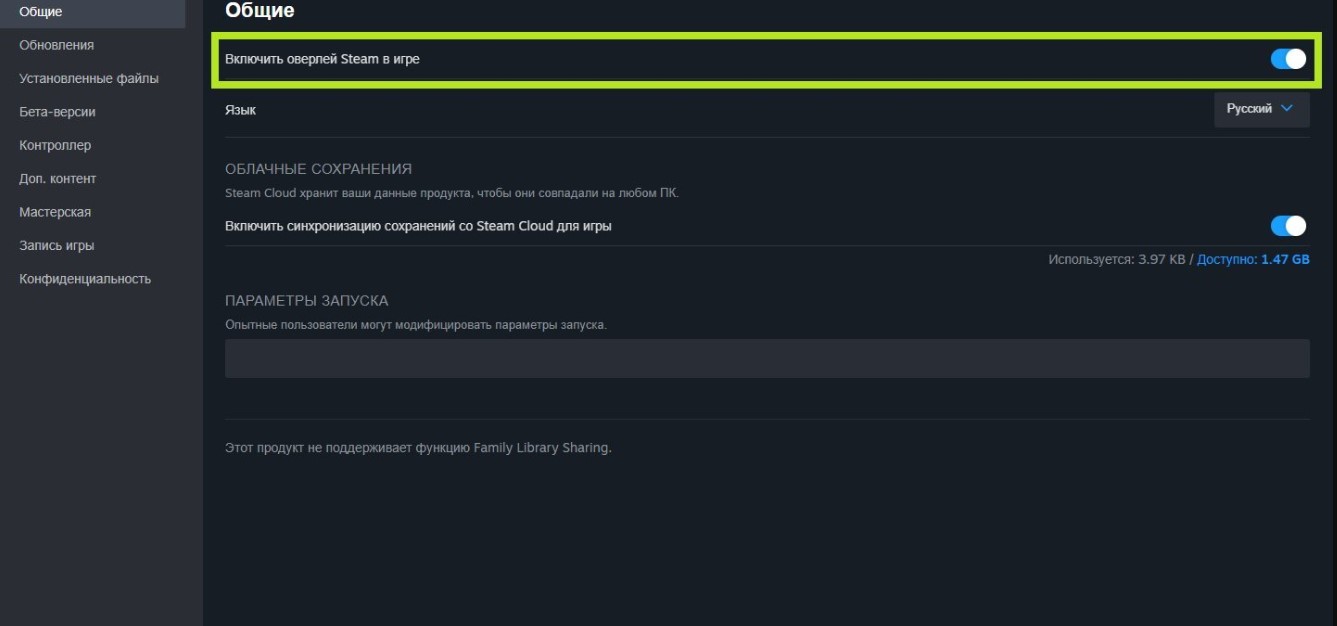Click the Steam Cloud synchronization label text
The height and width of the screenshot is (626, 1337).
point(418,226)
